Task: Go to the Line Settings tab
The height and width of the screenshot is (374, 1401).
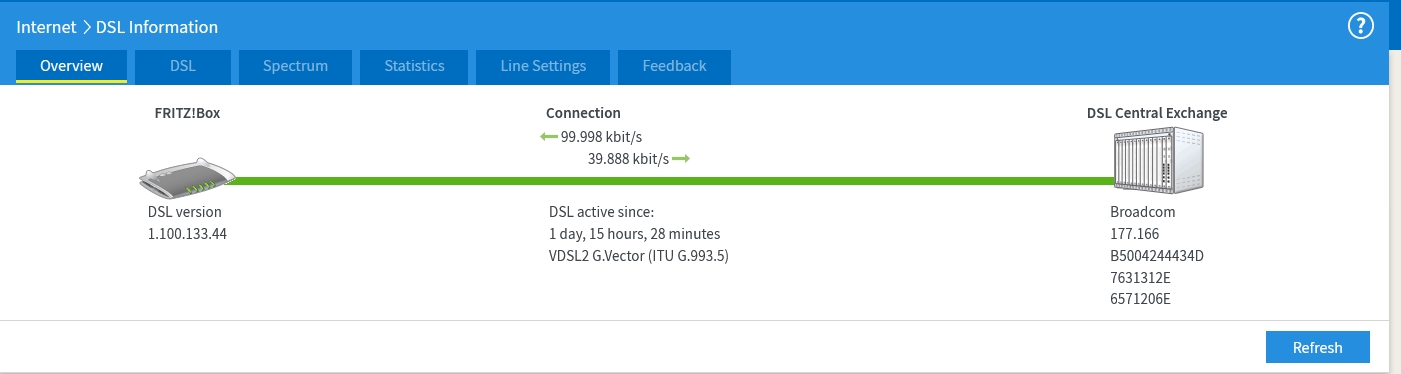Action: click(543, 66)
